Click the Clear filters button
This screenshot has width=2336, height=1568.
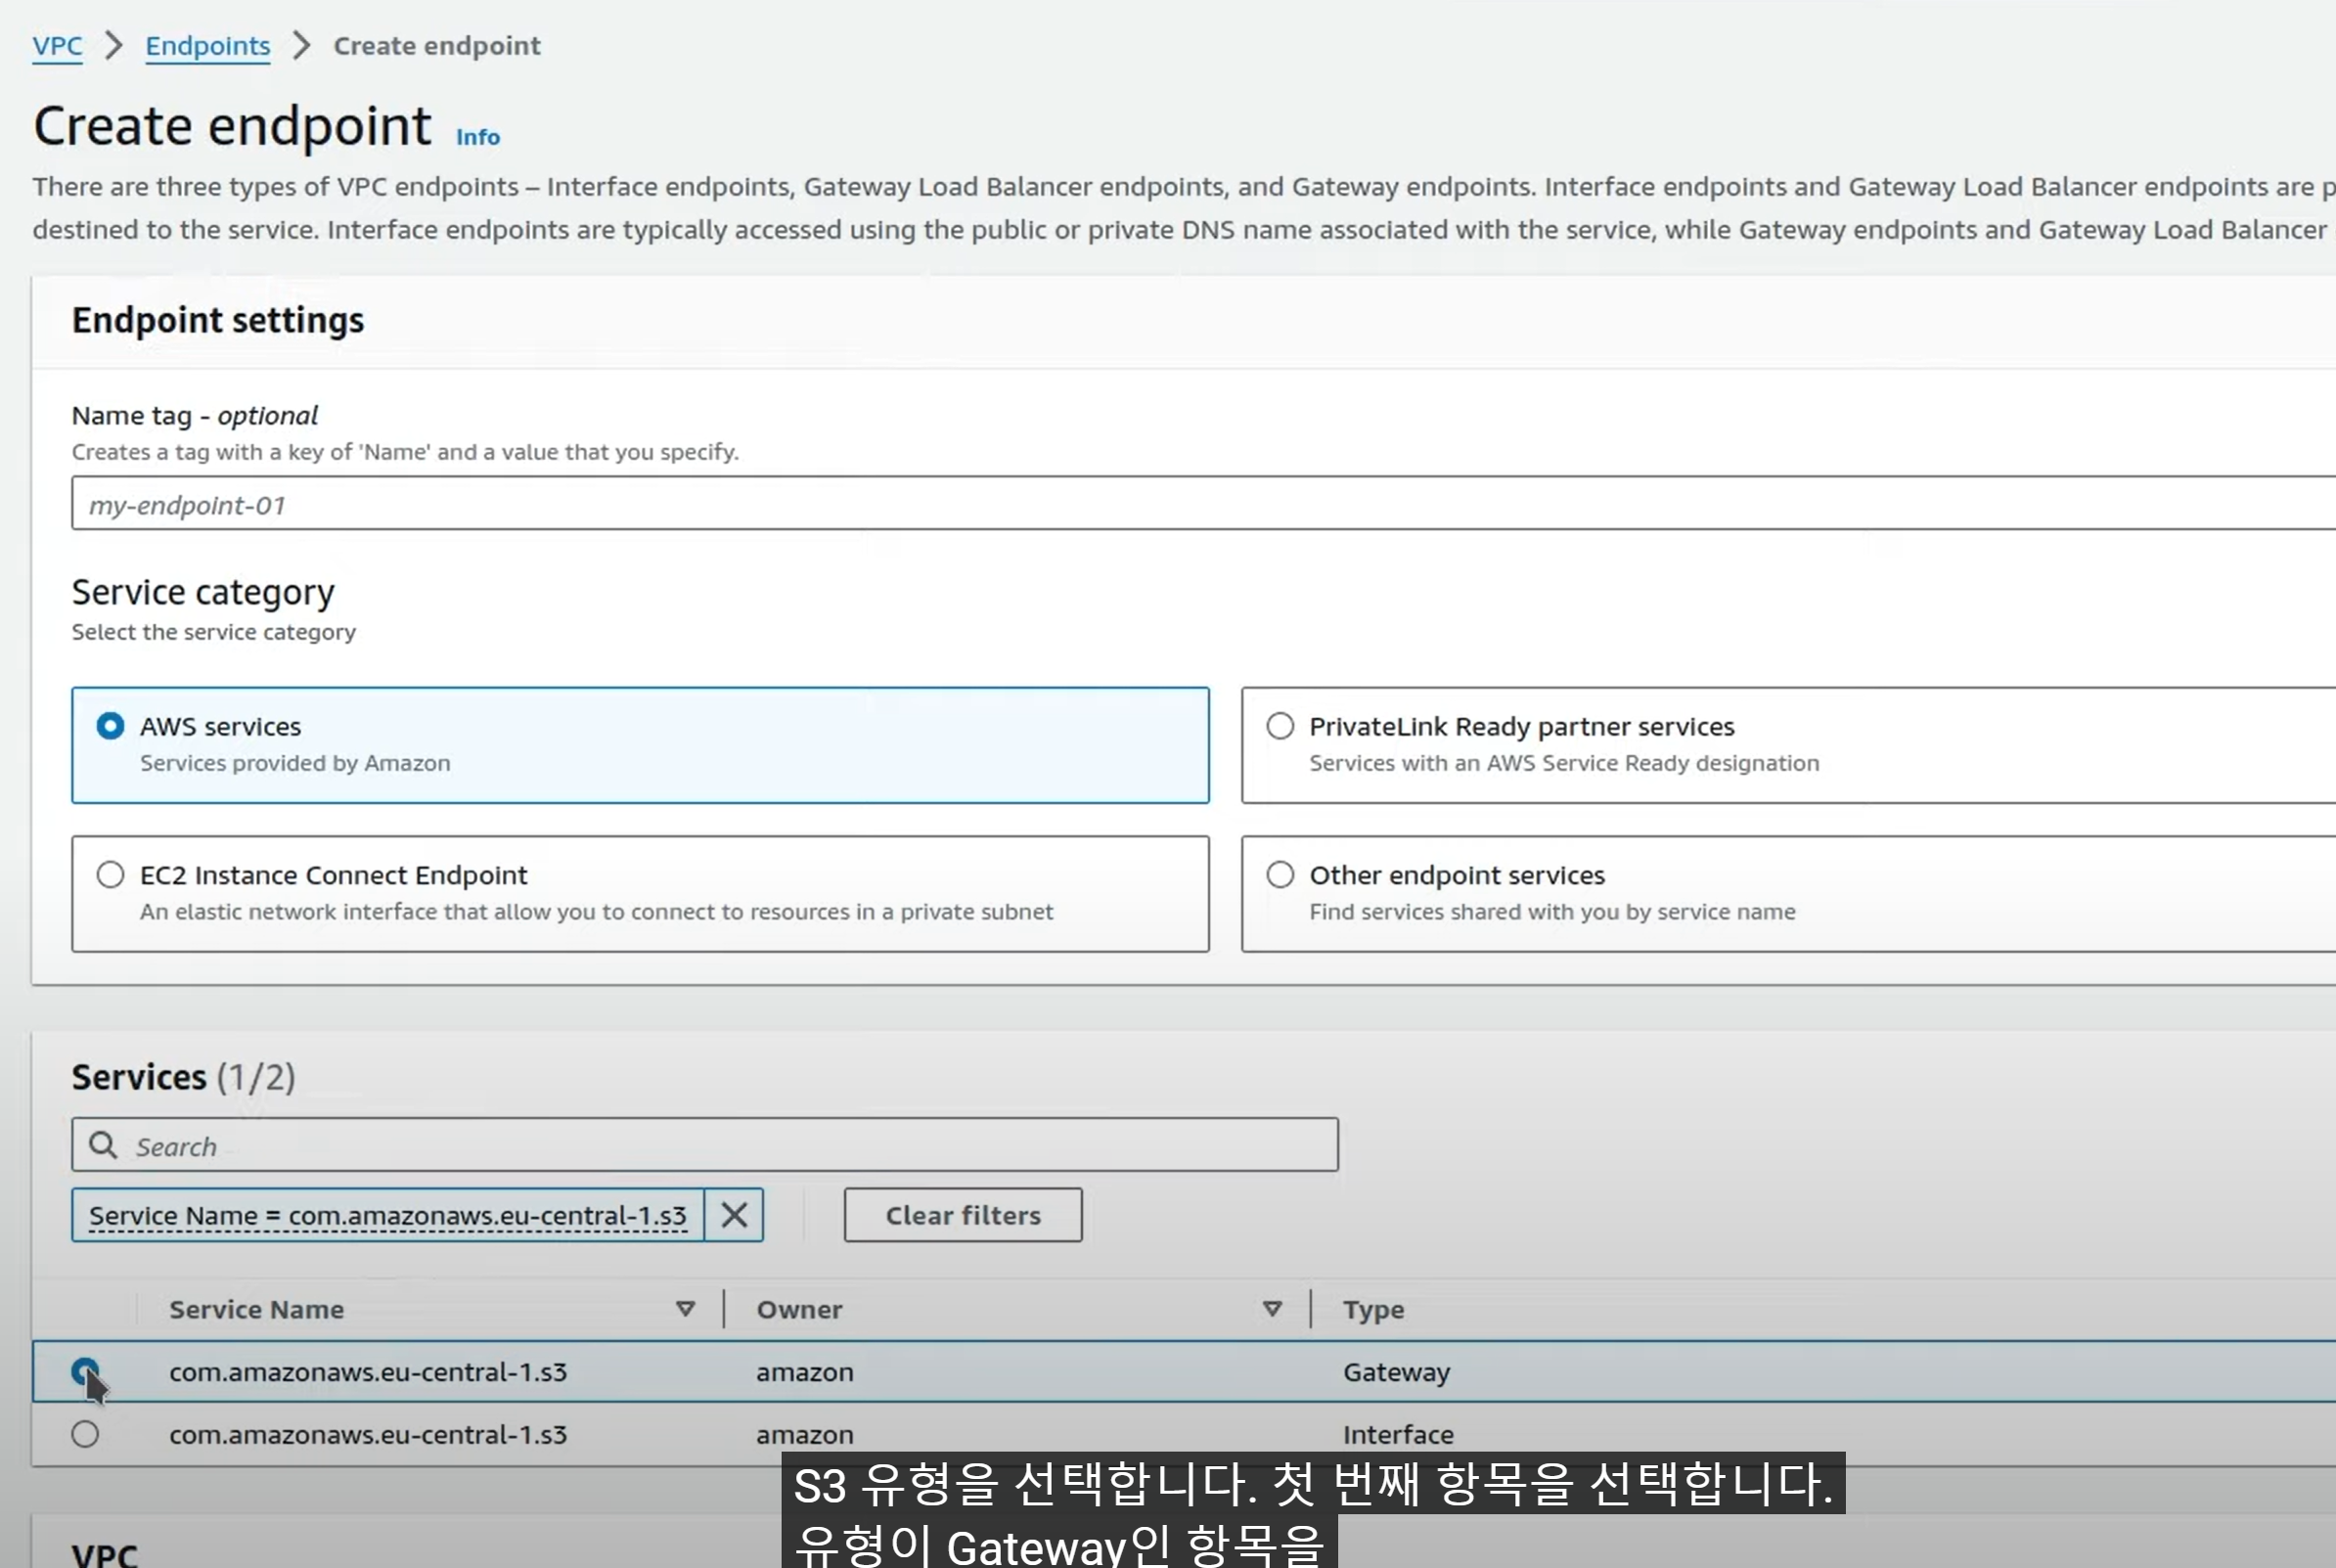coord(962,1215)
